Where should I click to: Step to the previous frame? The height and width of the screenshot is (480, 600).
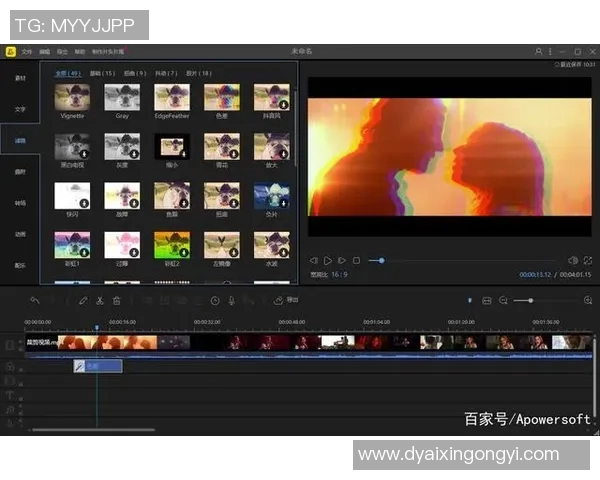(314, 260)
